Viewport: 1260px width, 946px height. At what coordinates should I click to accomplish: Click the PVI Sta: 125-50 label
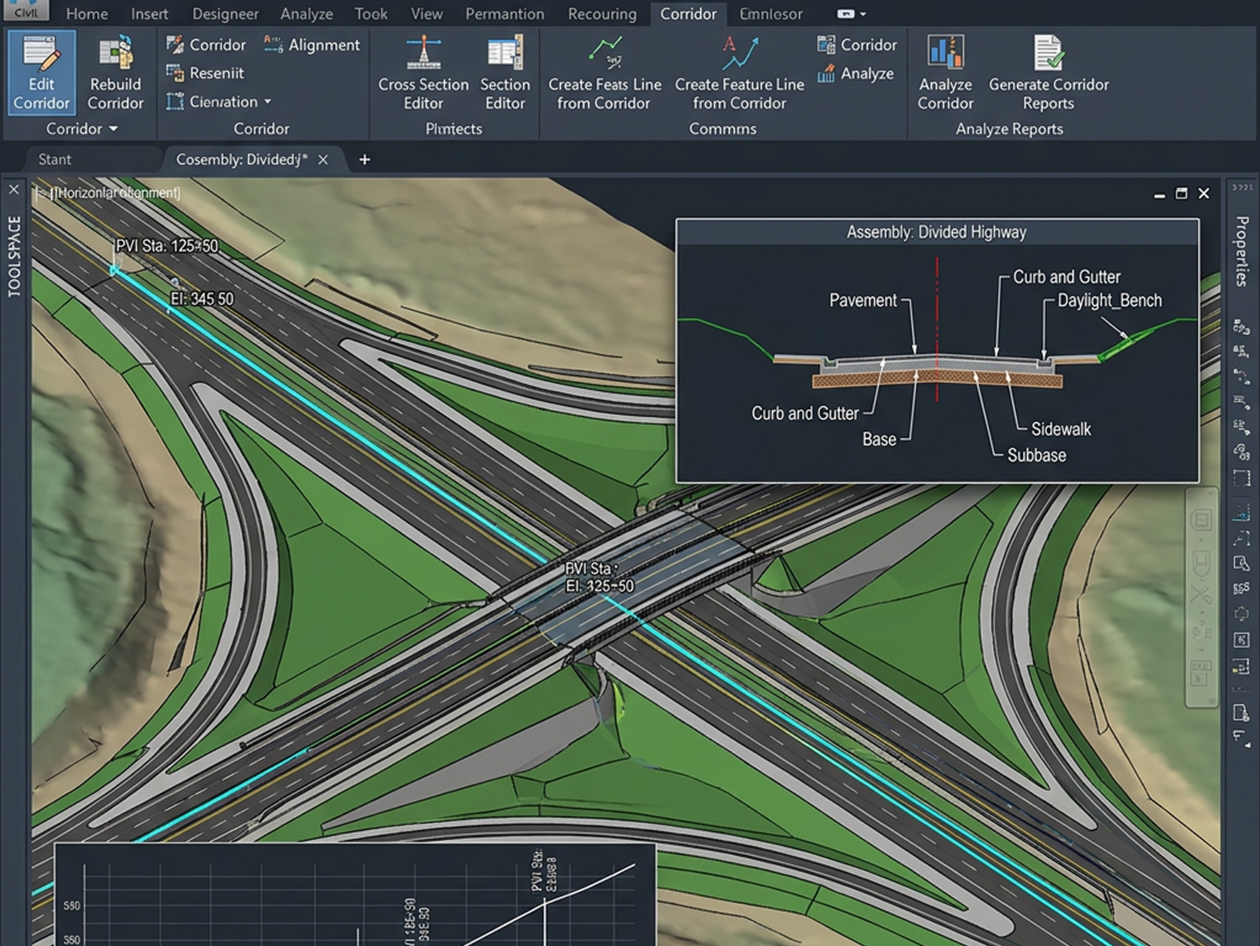click(166, 246)
